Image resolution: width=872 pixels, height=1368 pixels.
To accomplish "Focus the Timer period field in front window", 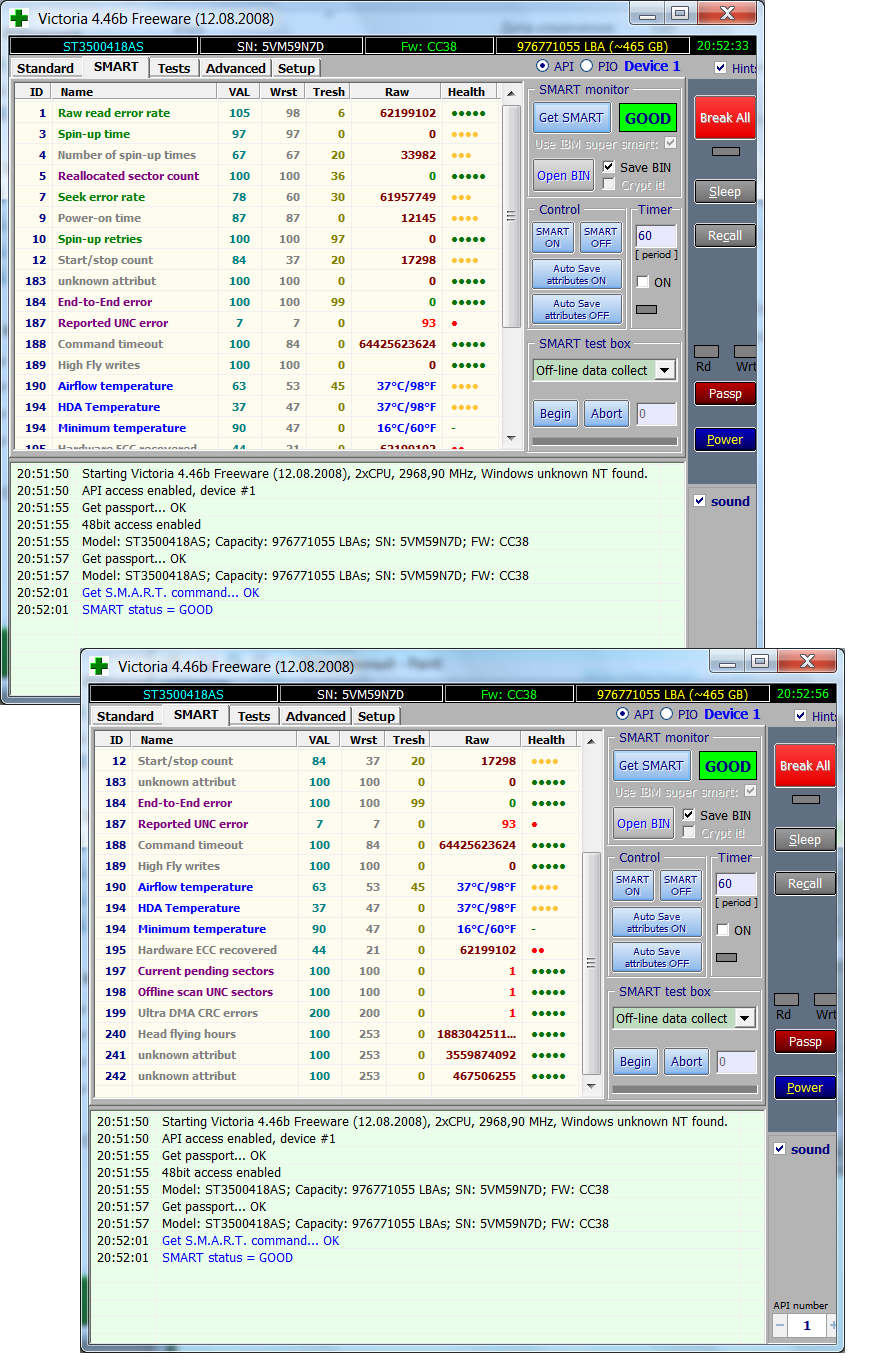I will tap(736, 884).
